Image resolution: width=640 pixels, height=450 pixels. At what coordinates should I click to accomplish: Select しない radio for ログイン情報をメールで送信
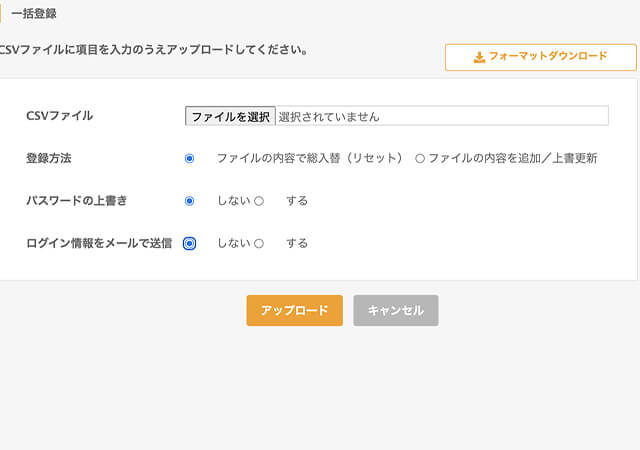coord(189,243)
